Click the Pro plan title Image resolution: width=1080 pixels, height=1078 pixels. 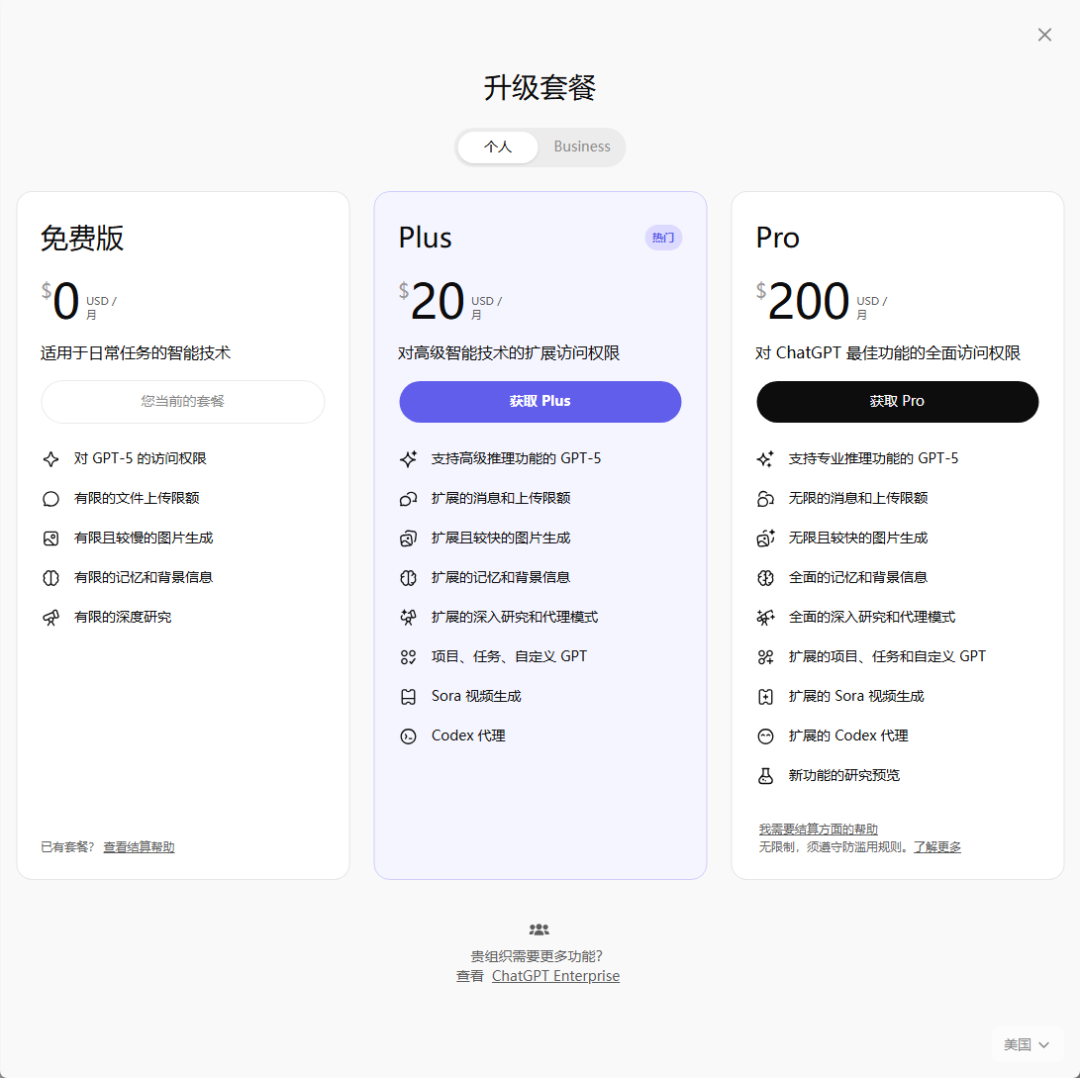[x=778, y=238]
